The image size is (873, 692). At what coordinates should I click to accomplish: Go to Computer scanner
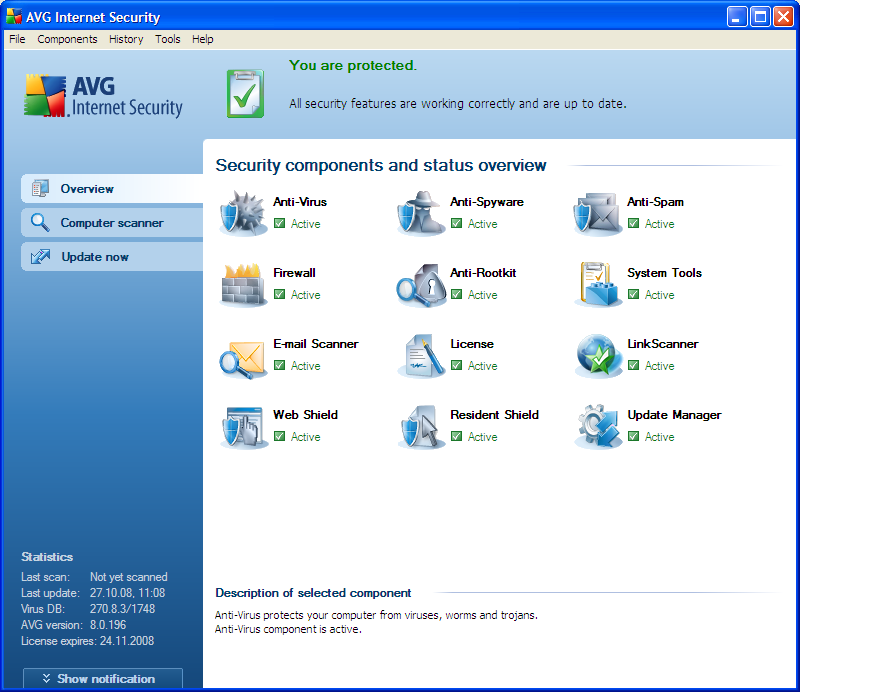click(111, 223)
